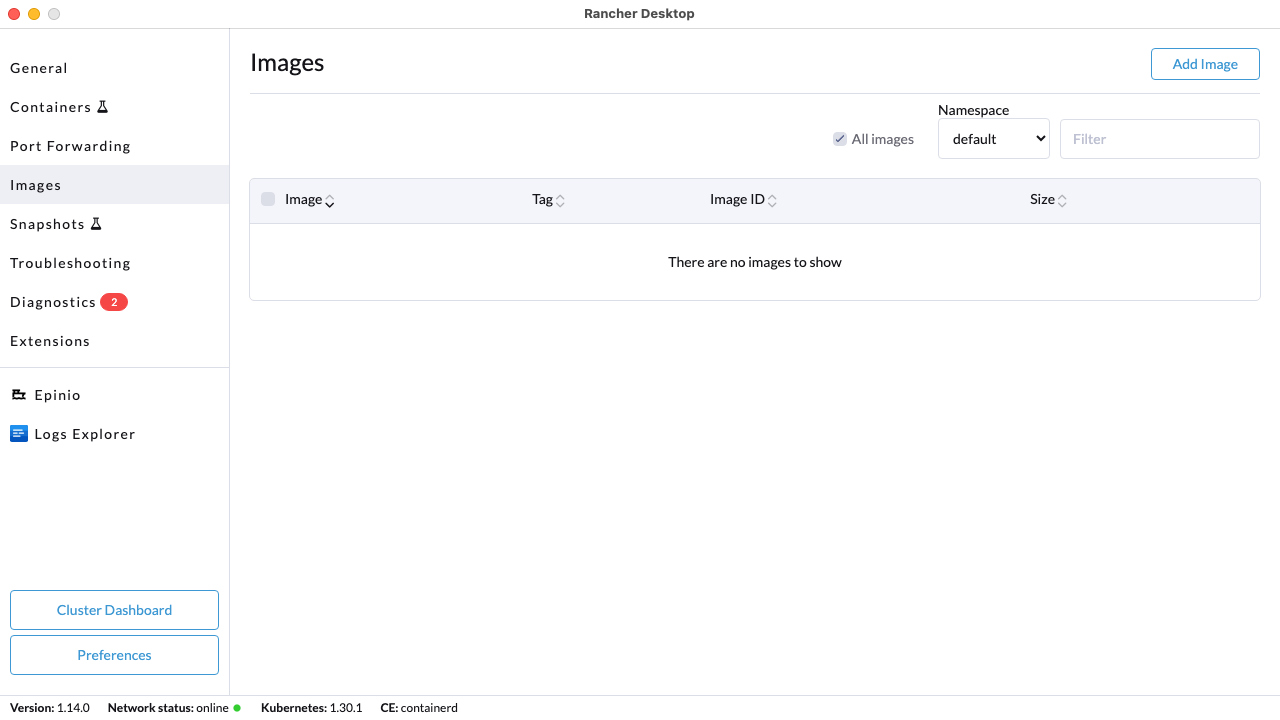Click the CE: containerd status text
Image resolution: width=1280 pixels, height=720 pixels.
click(x=419, y=708)
